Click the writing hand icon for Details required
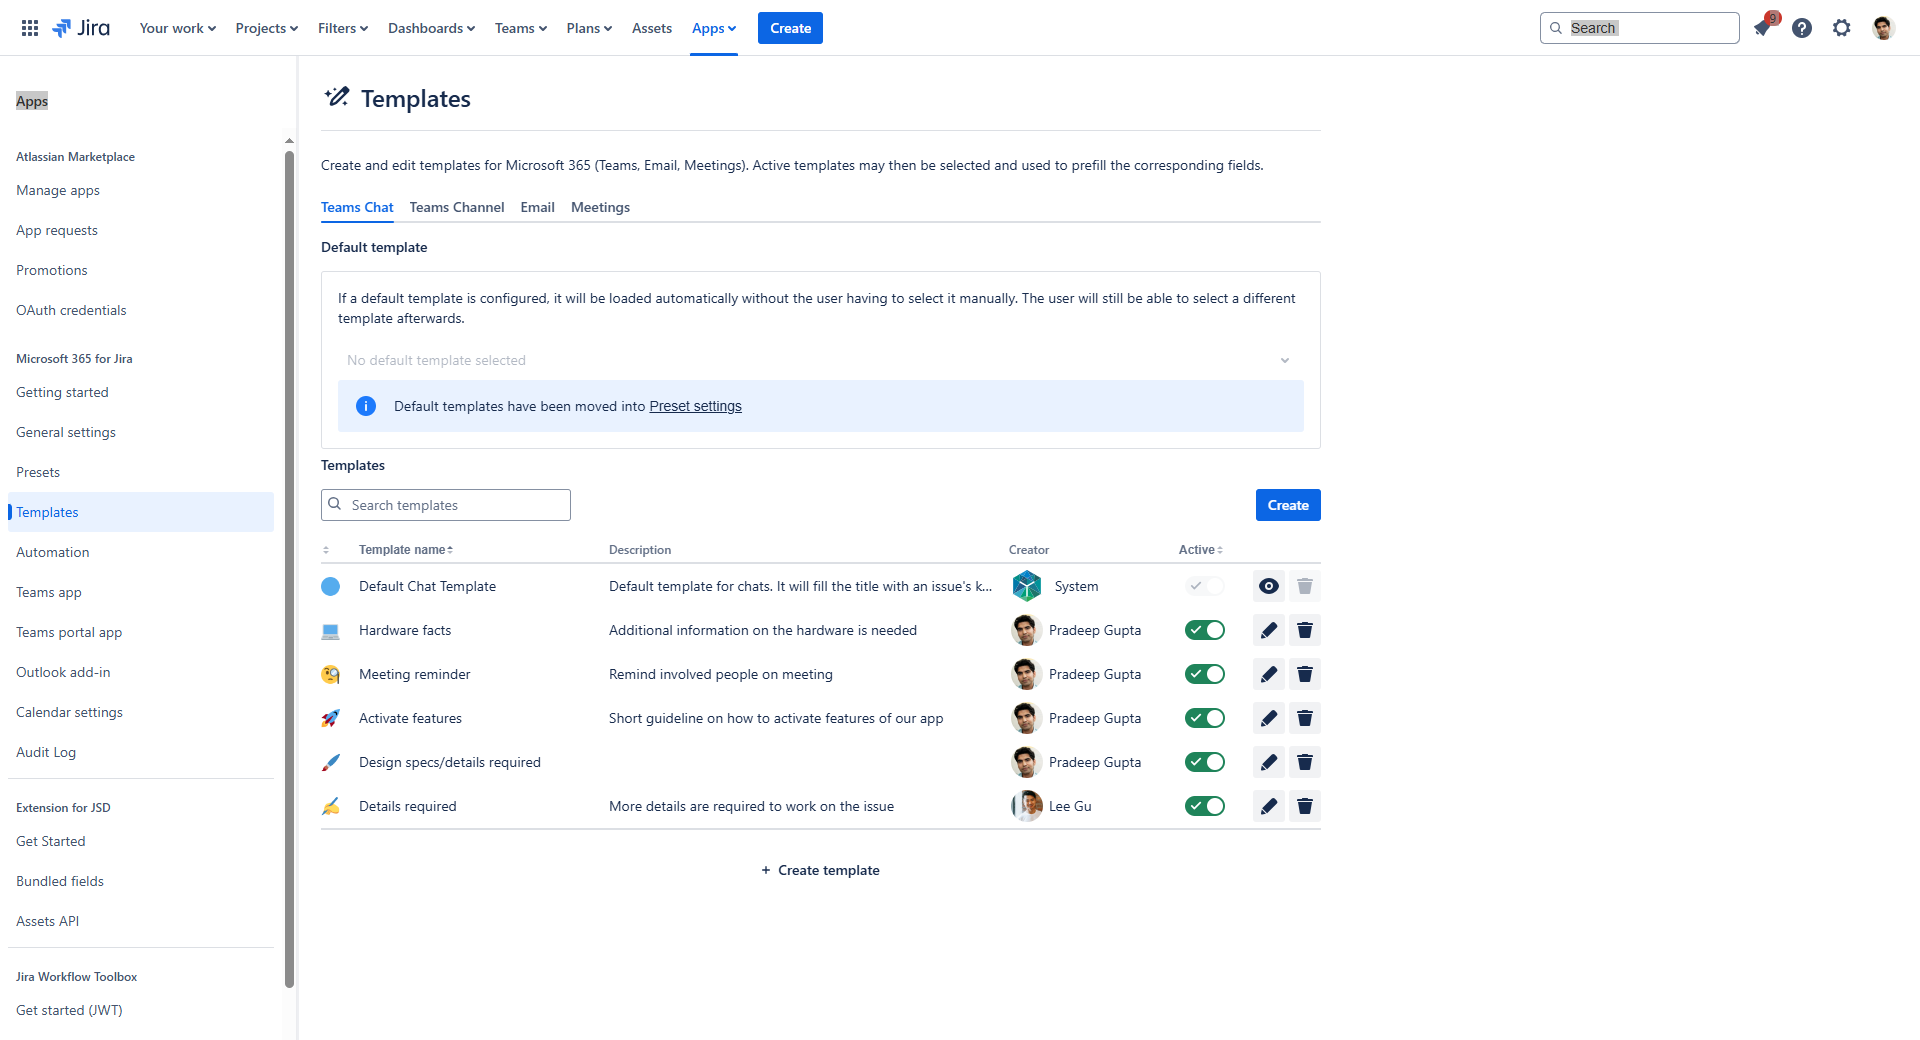The width and height of the screenshot is (1920, 1040). coord(331,806)
